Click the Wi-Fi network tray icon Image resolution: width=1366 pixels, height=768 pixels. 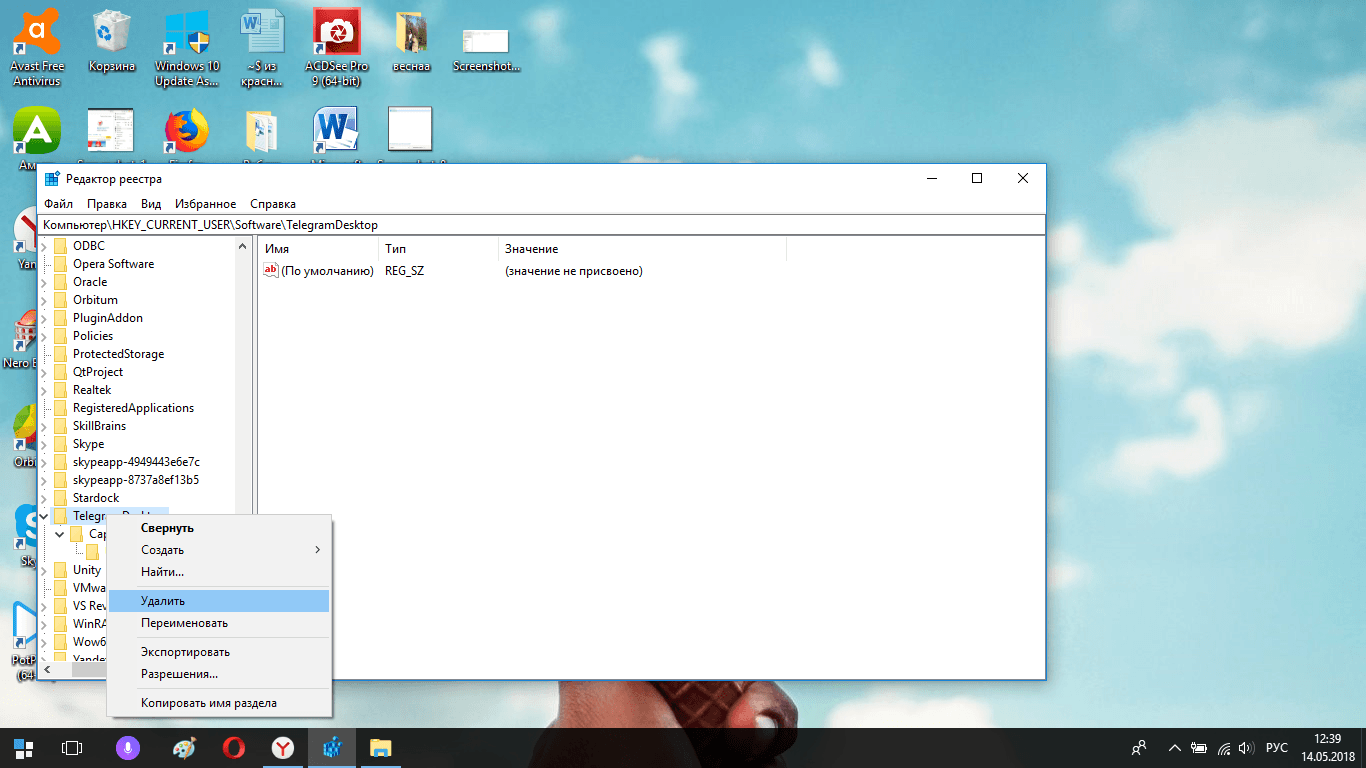click(x=1223, y=747)
